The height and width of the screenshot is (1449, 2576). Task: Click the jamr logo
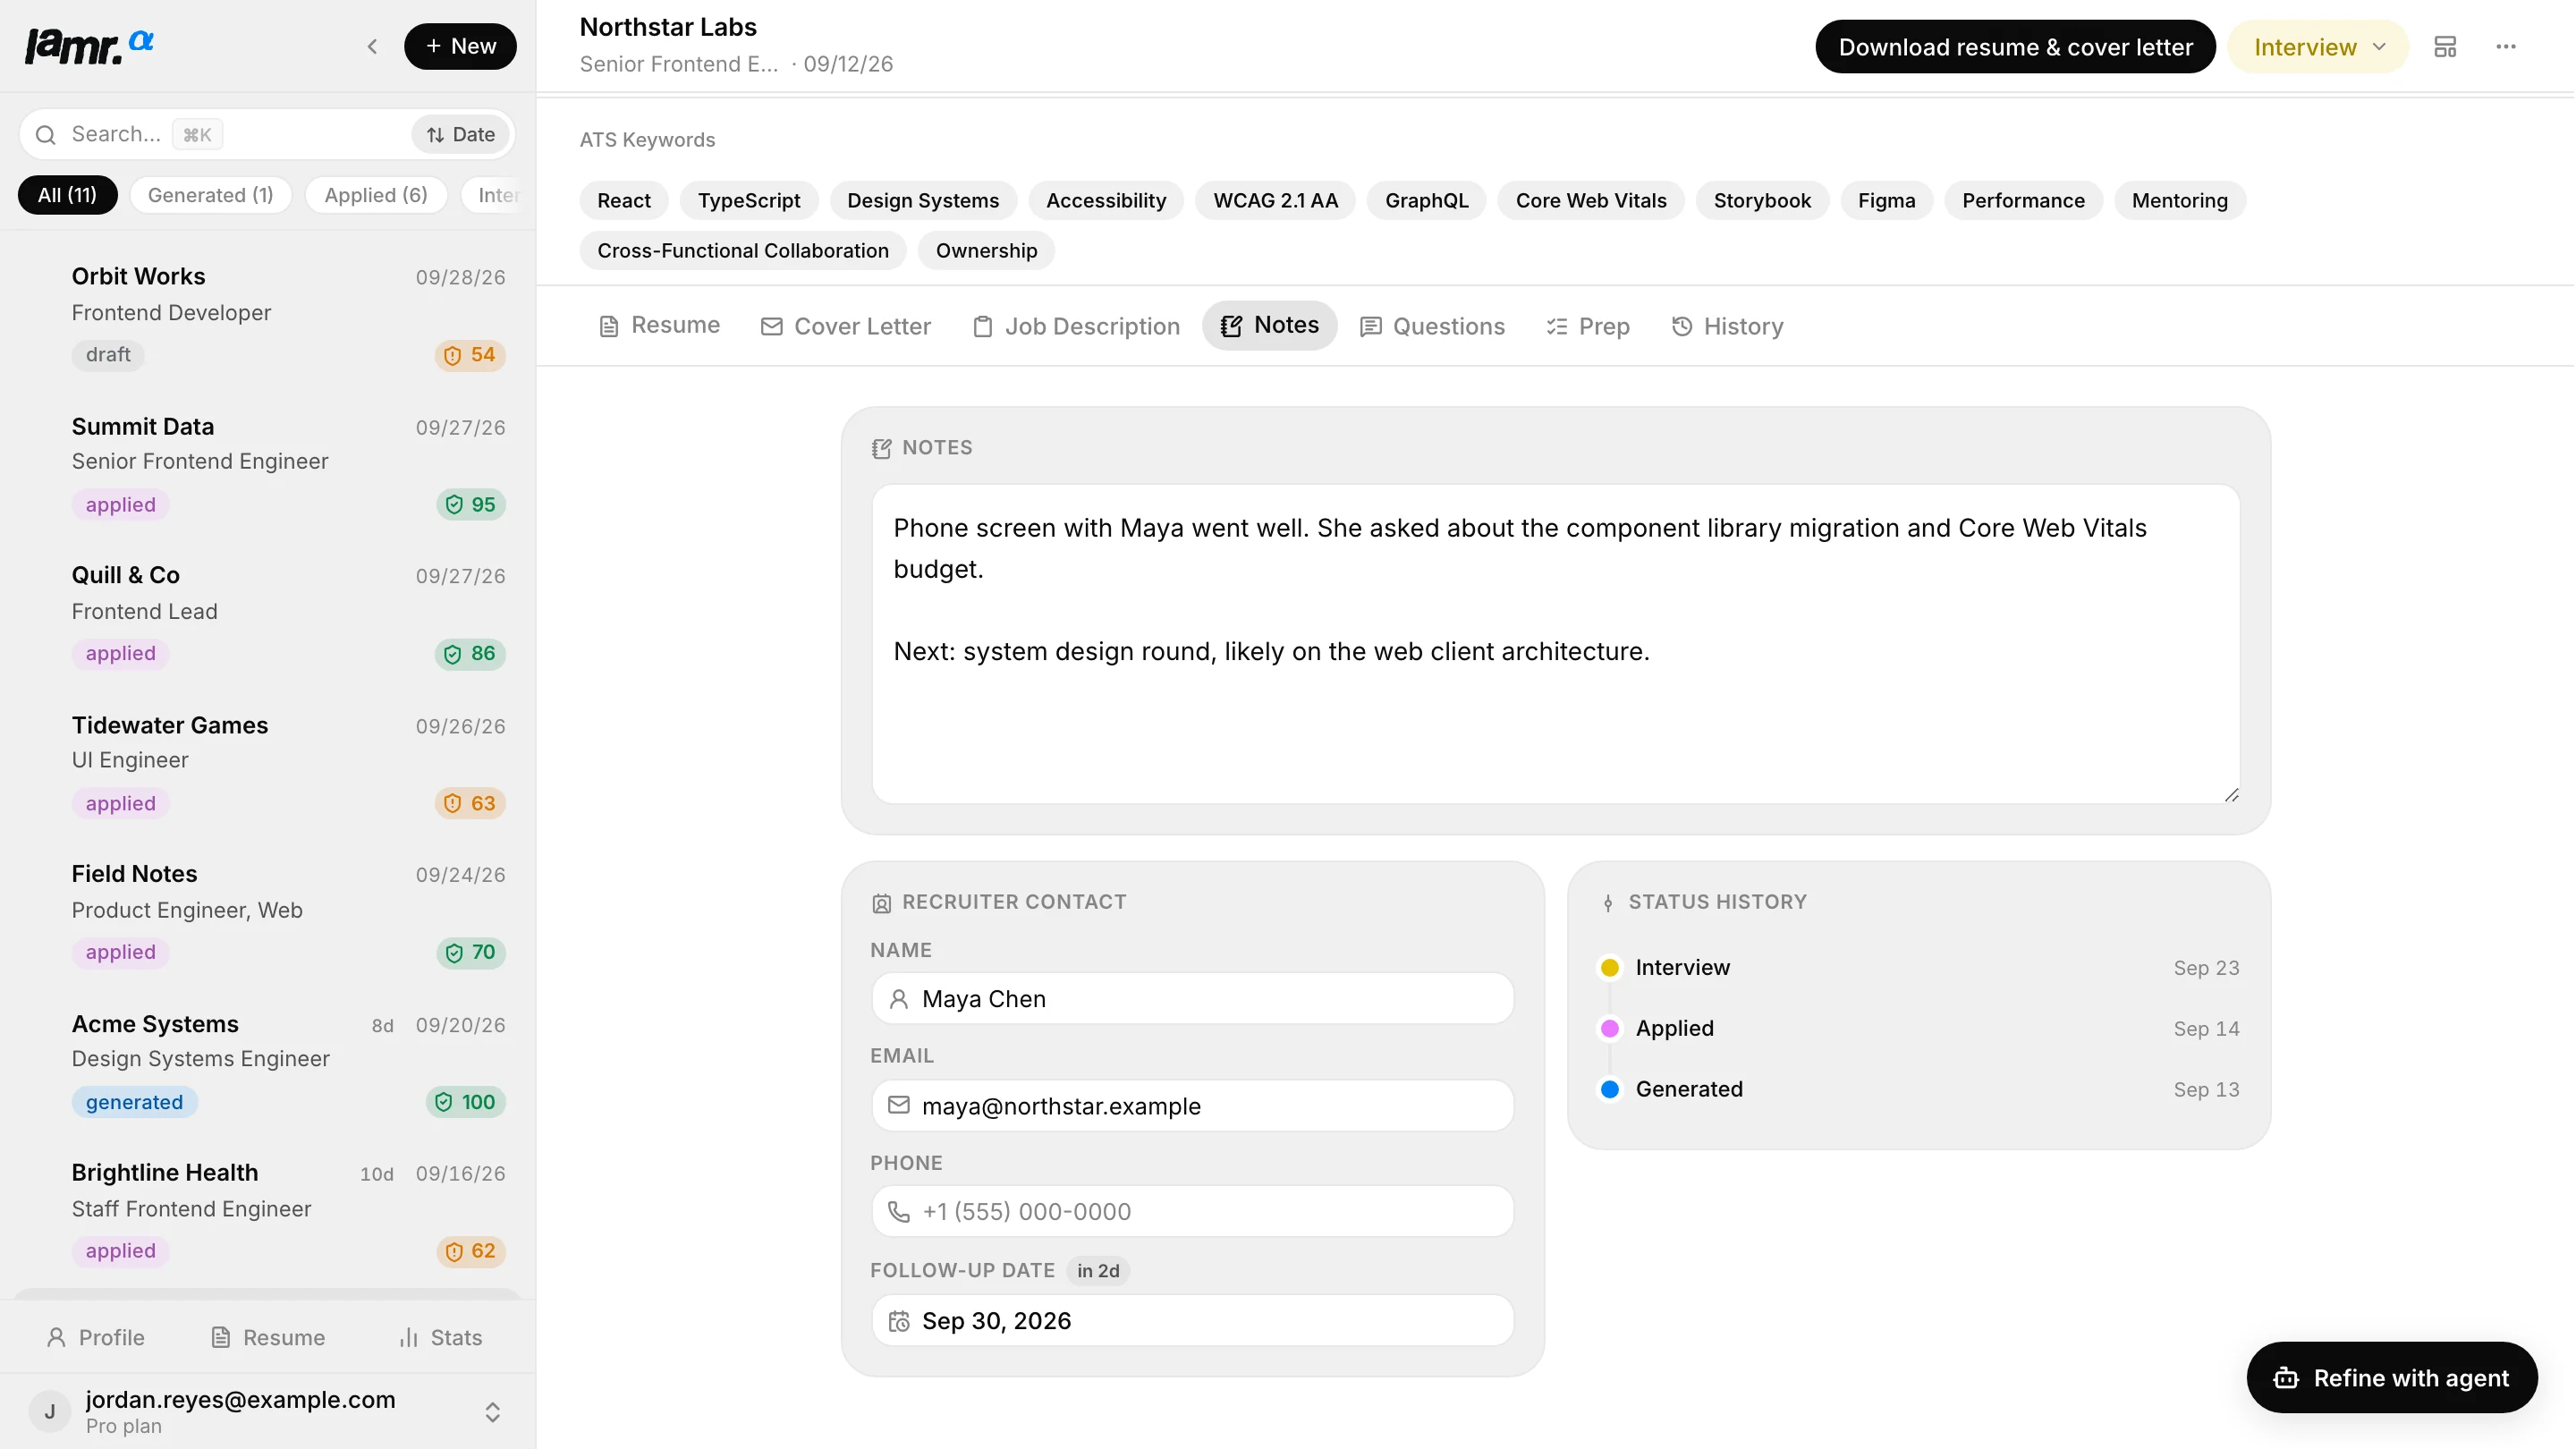tap(88, 46)
